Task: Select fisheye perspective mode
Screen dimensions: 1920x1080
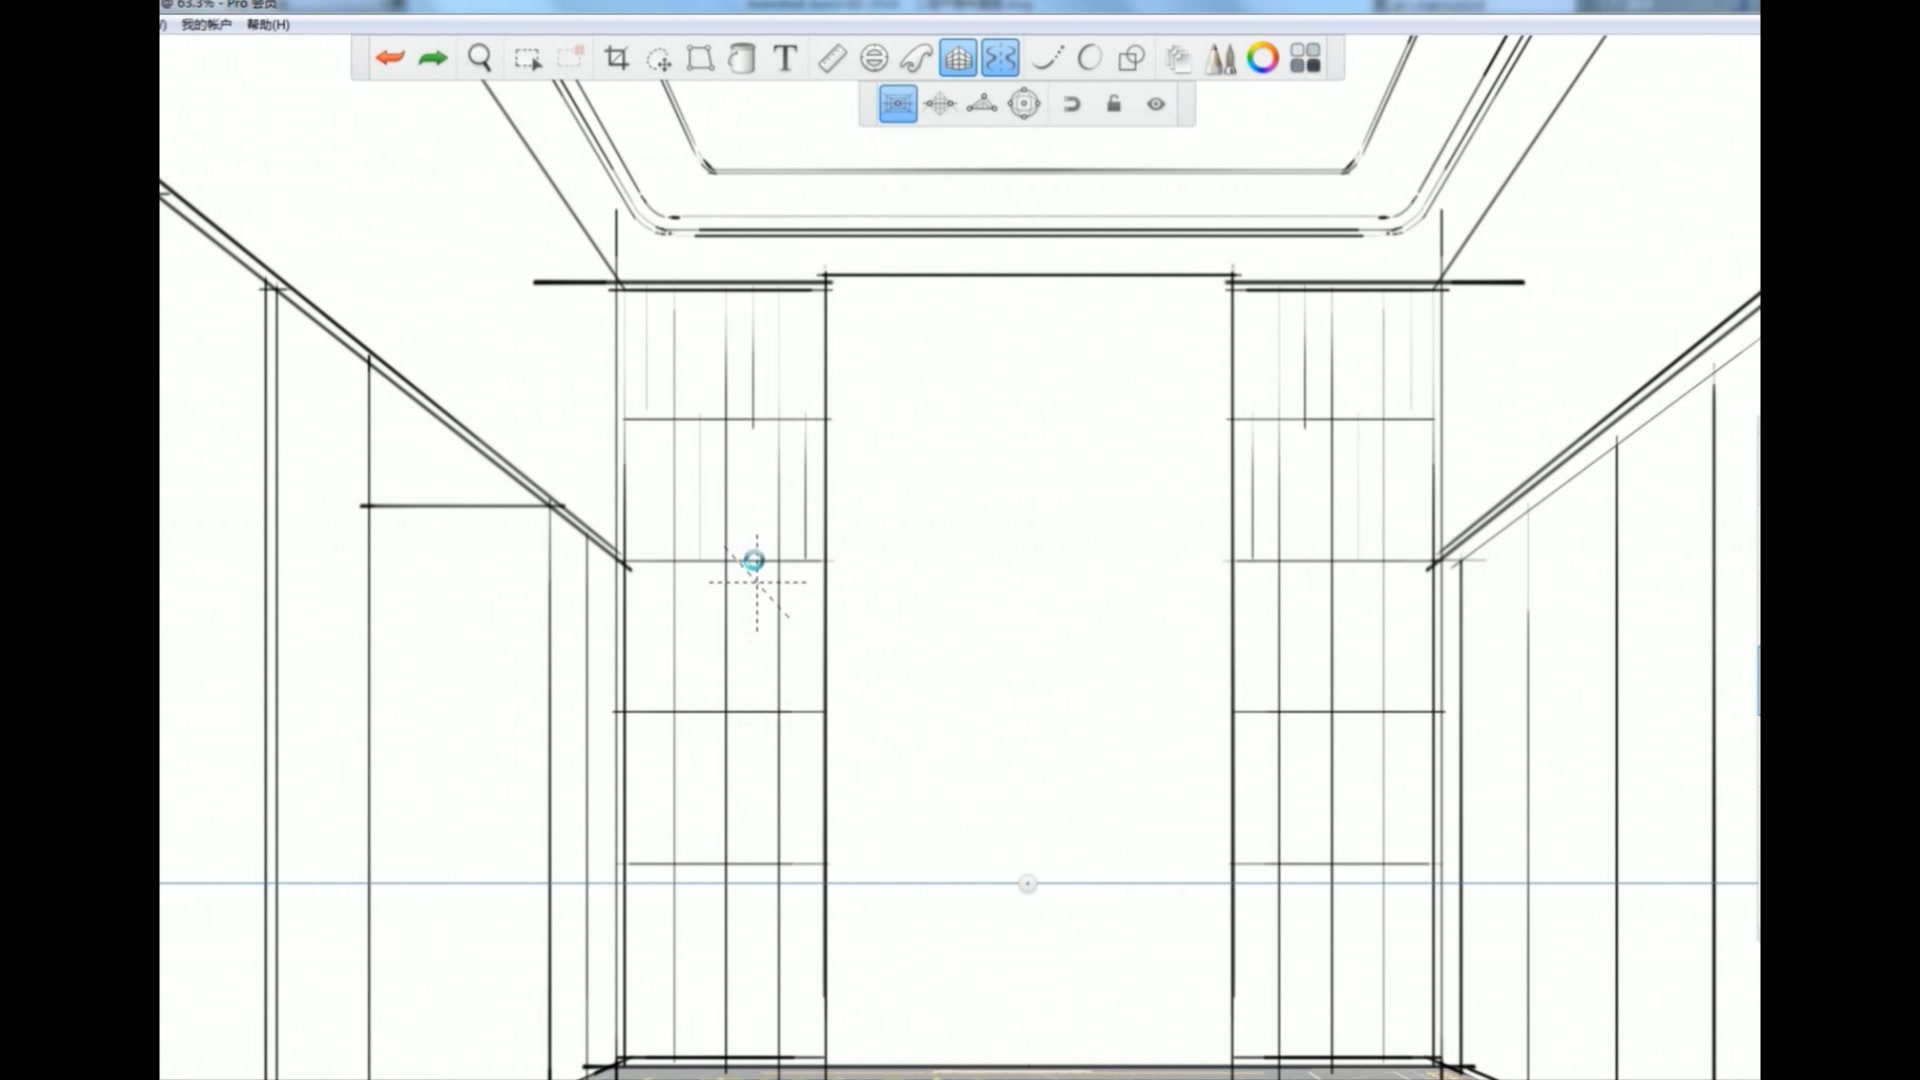Action: 1024,104
